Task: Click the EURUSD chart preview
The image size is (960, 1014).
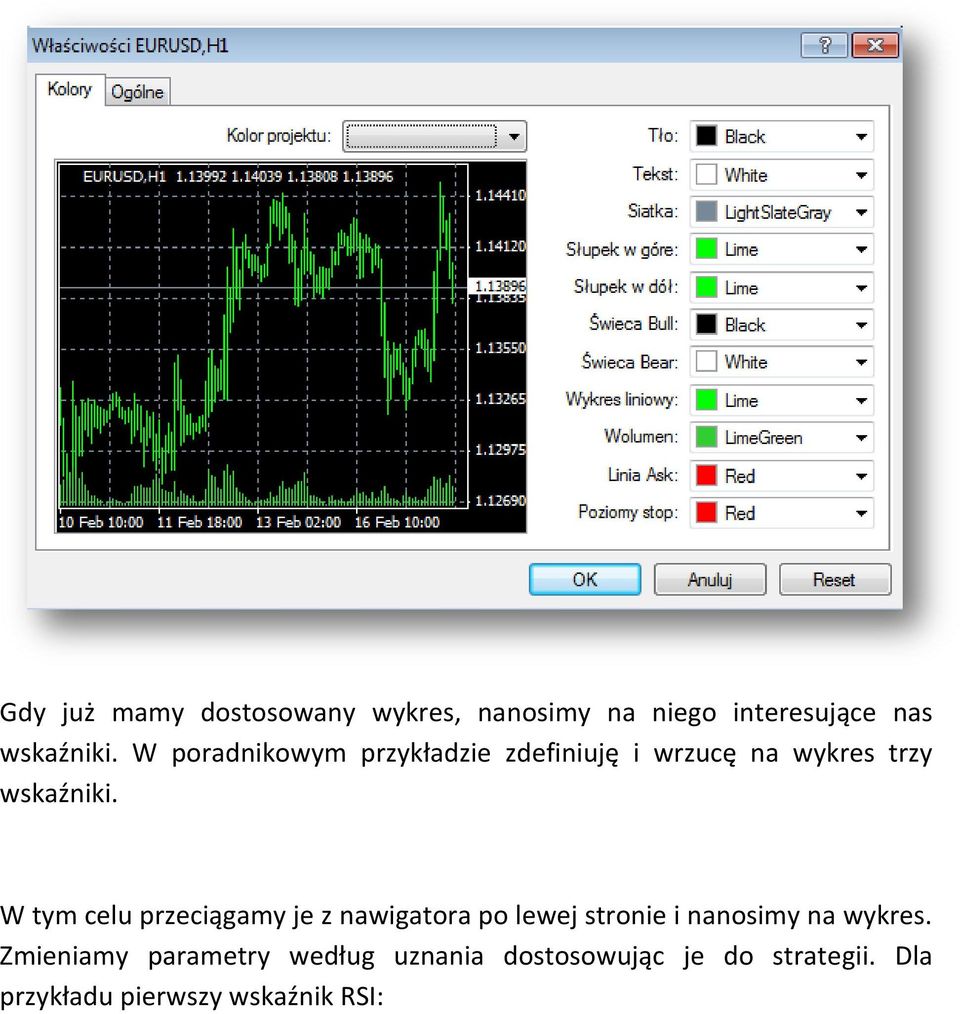Action: coord(291,347)
